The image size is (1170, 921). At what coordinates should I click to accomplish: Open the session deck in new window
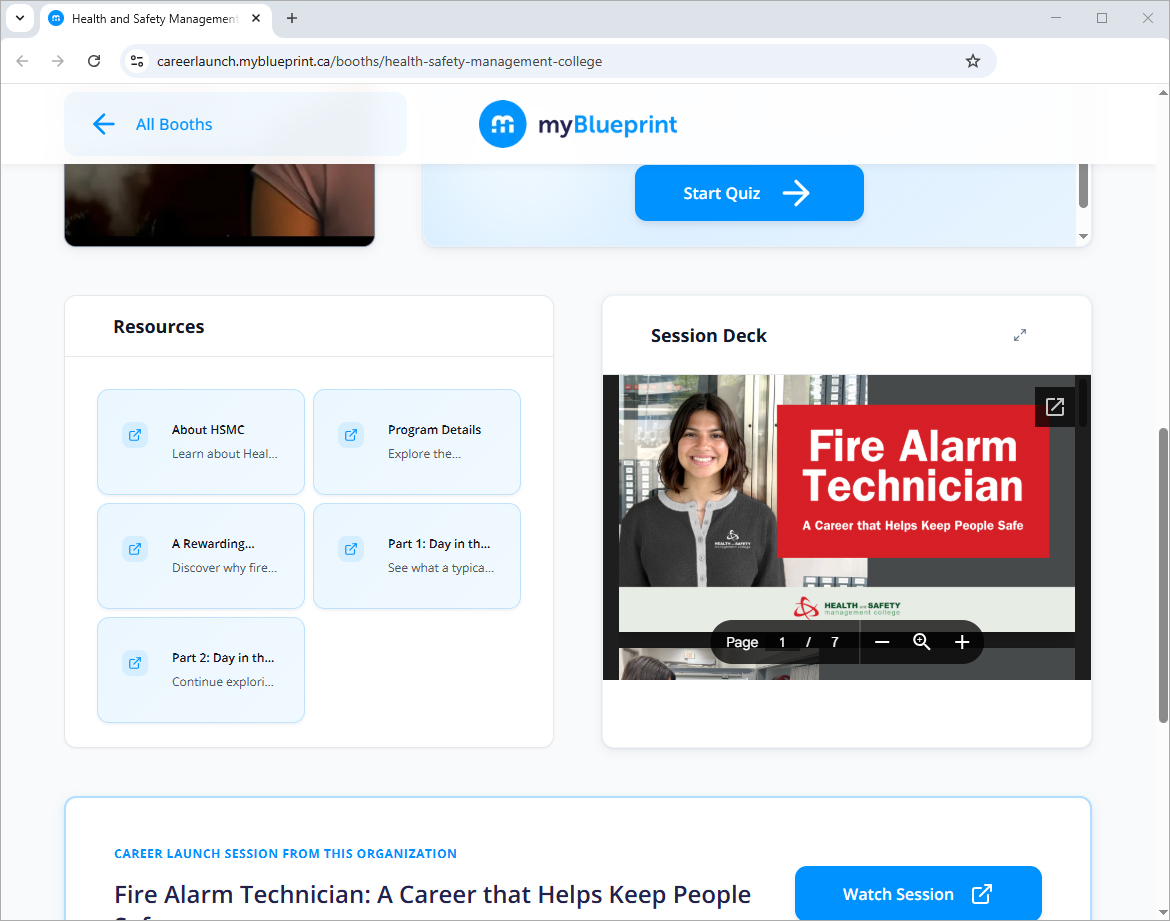1054,407
